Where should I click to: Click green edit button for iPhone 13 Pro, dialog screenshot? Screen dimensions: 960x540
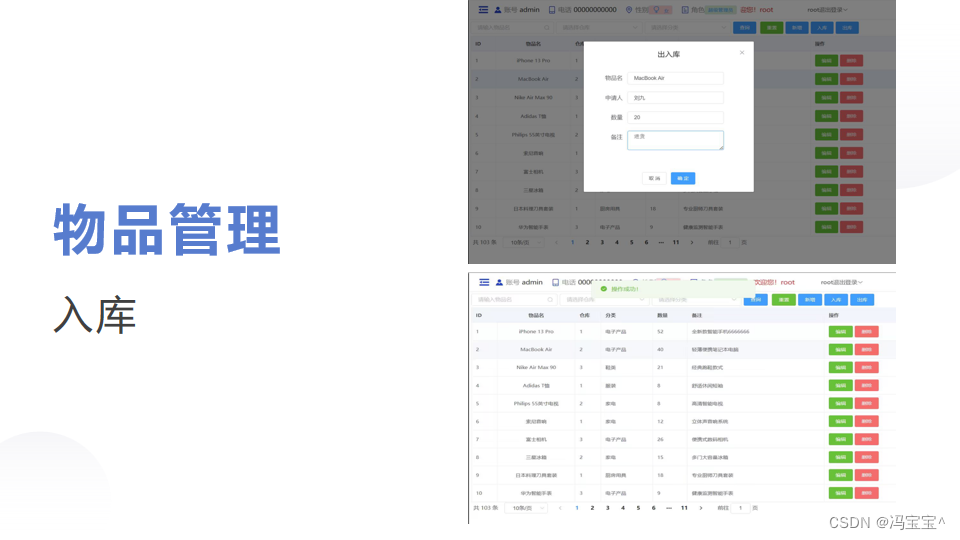point(827,61)
